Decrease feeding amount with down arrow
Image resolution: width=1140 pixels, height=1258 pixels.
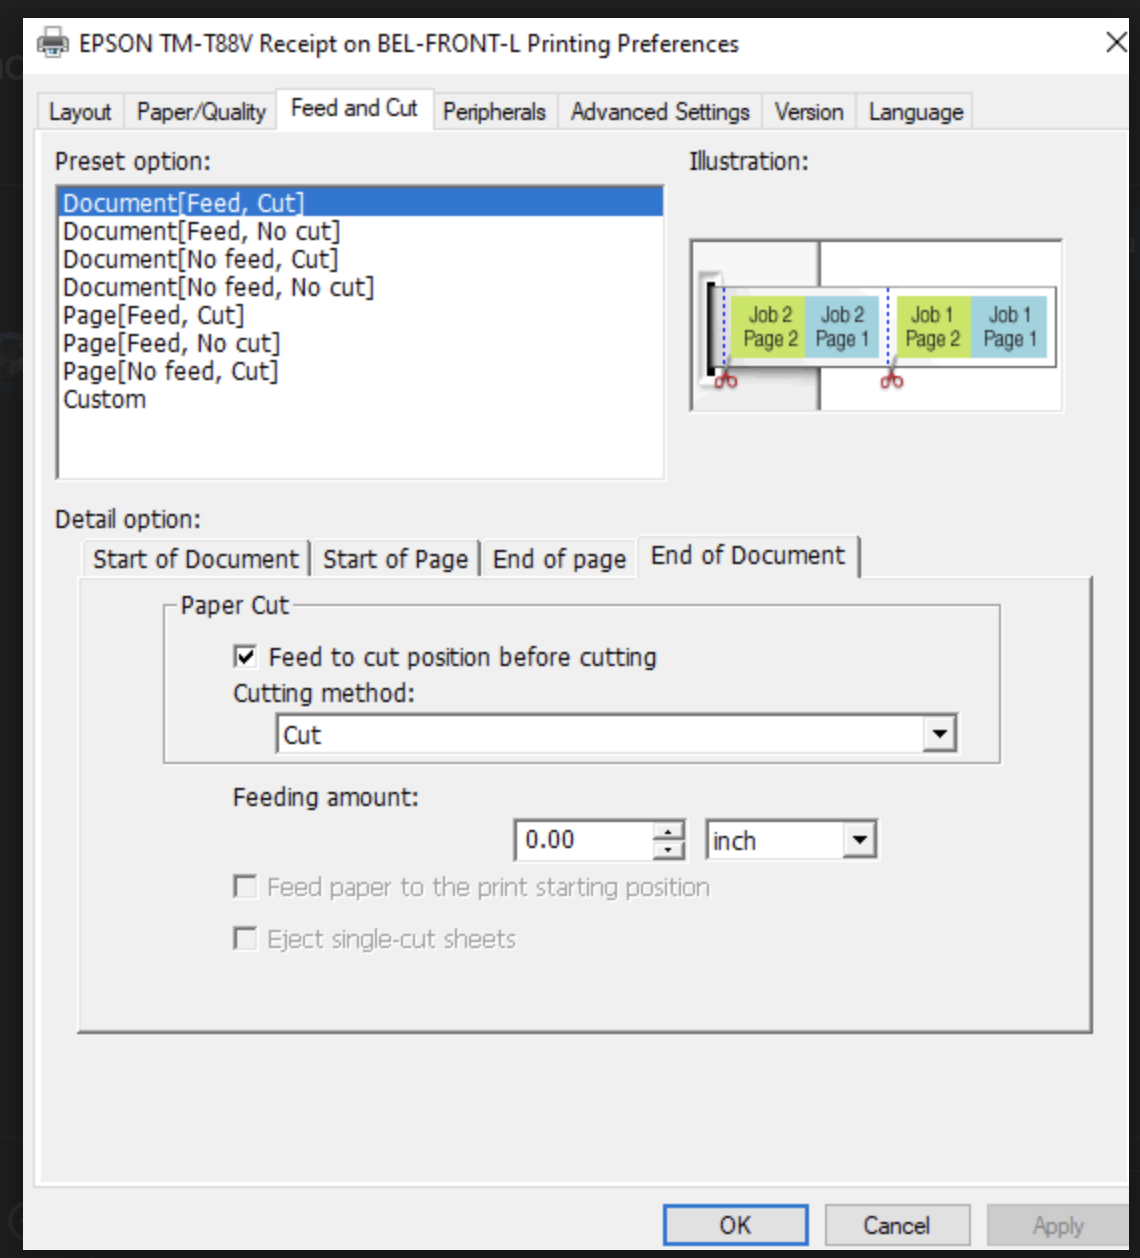click(669, 850)
